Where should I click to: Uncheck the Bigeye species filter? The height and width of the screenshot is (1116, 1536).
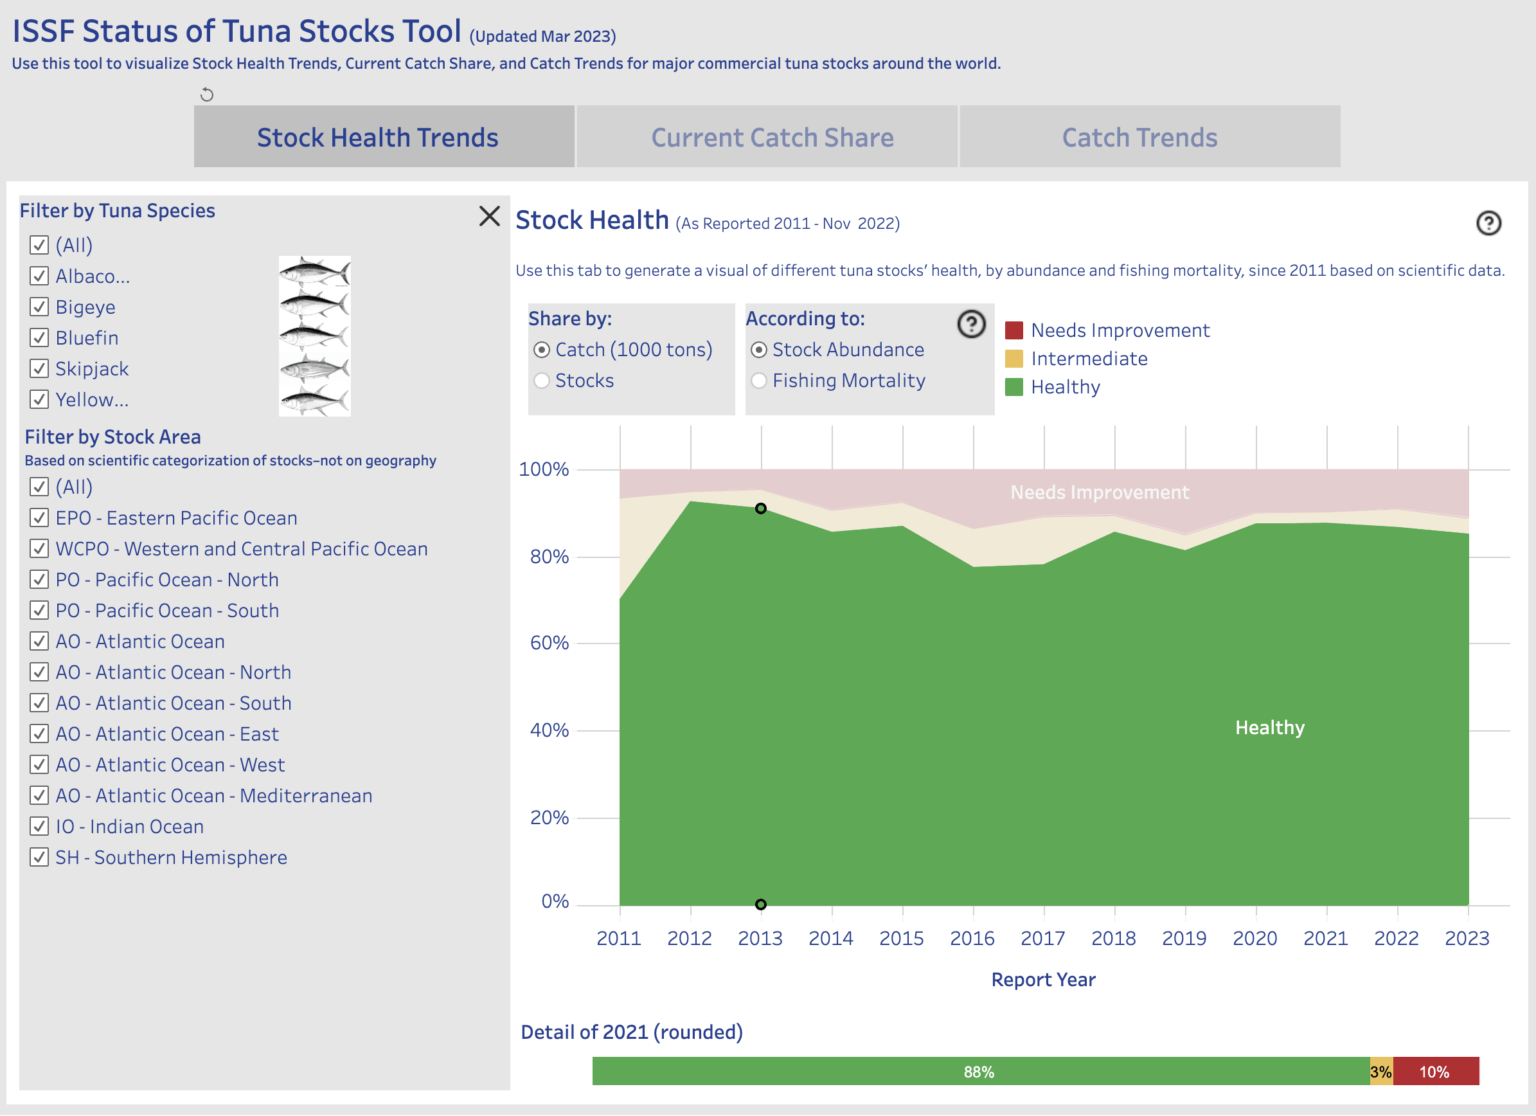click(39, 307)
